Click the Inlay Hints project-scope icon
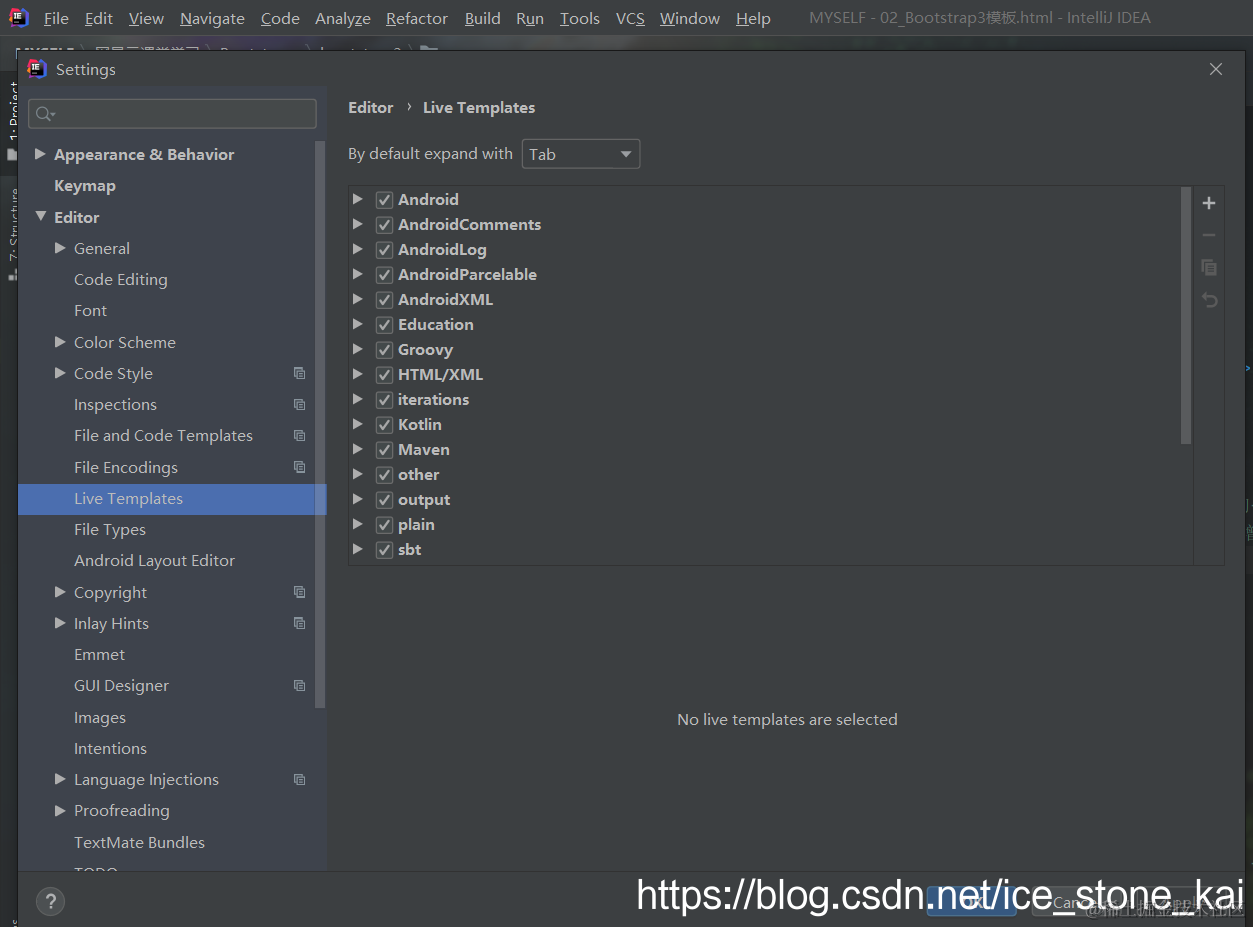This screenshot has height=927, width=1253. (x=299, y=623)
